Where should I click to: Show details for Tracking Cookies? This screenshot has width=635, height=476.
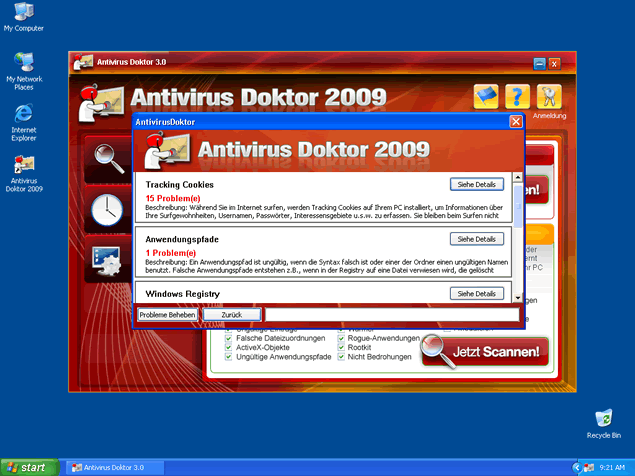pyautogui.click(x=476, y=185)
